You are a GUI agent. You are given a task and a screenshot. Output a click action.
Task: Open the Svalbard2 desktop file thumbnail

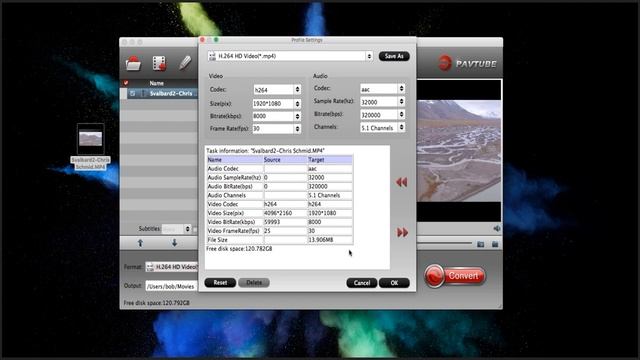[x=91, y=139]
